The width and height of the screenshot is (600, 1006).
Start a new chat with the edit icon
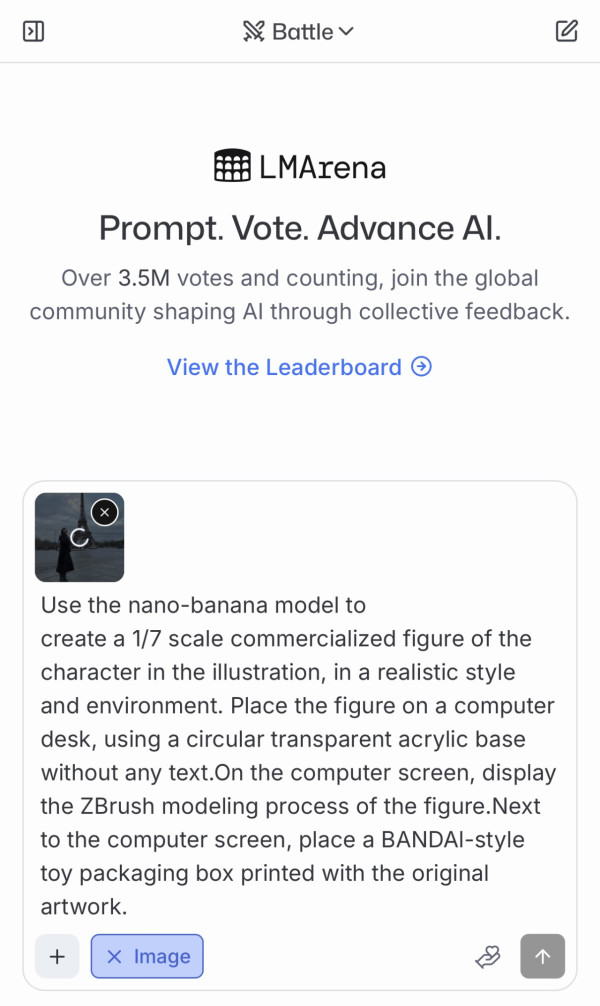click(567, 31)
